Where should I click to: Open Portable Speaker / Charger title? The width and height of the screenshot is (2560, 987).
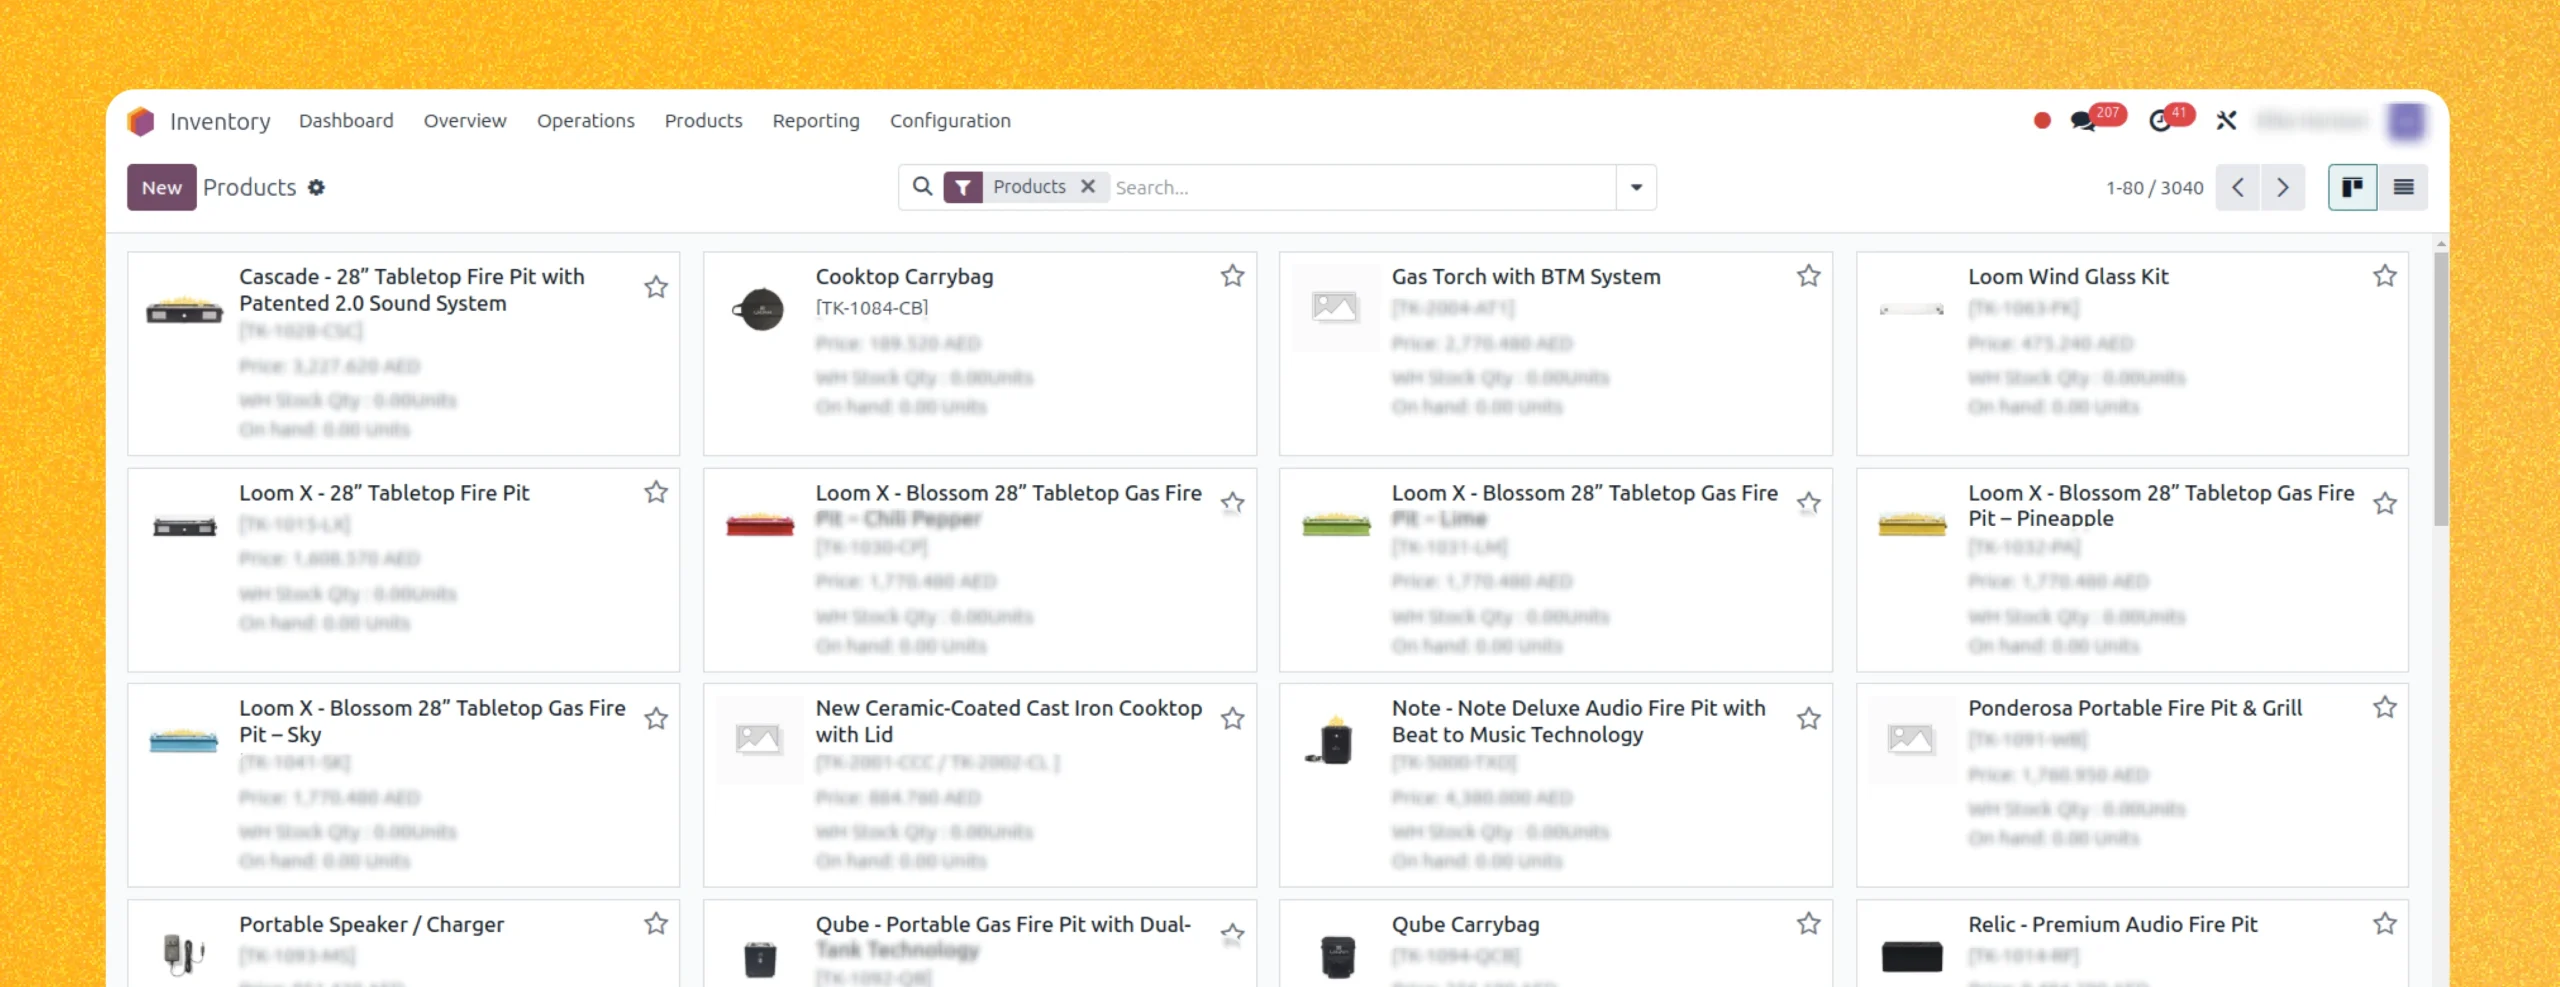point(371,925)
